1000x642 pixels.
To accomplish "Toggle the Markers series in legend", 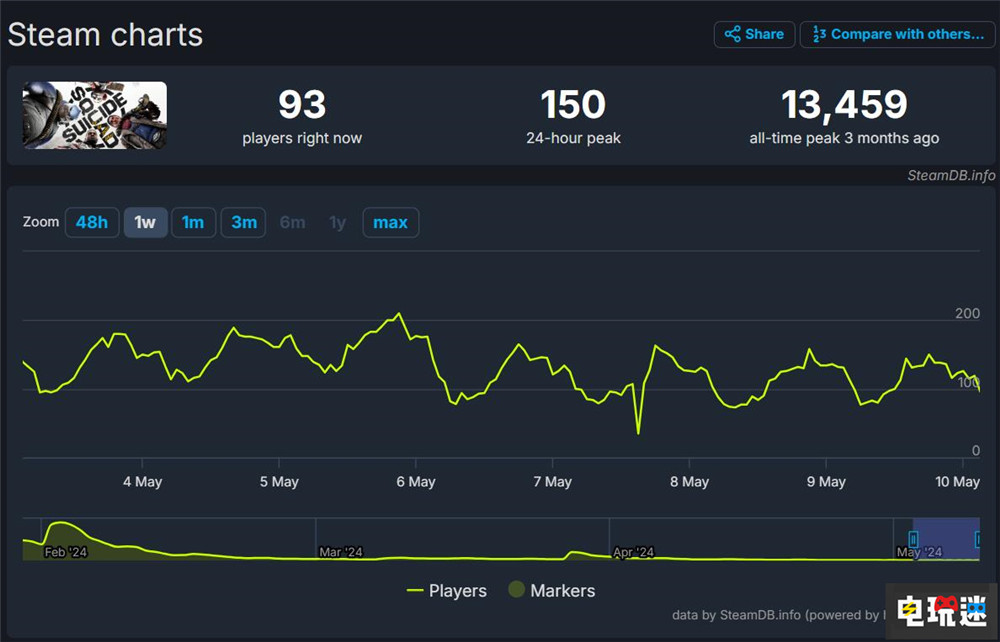I will [551, 591].
